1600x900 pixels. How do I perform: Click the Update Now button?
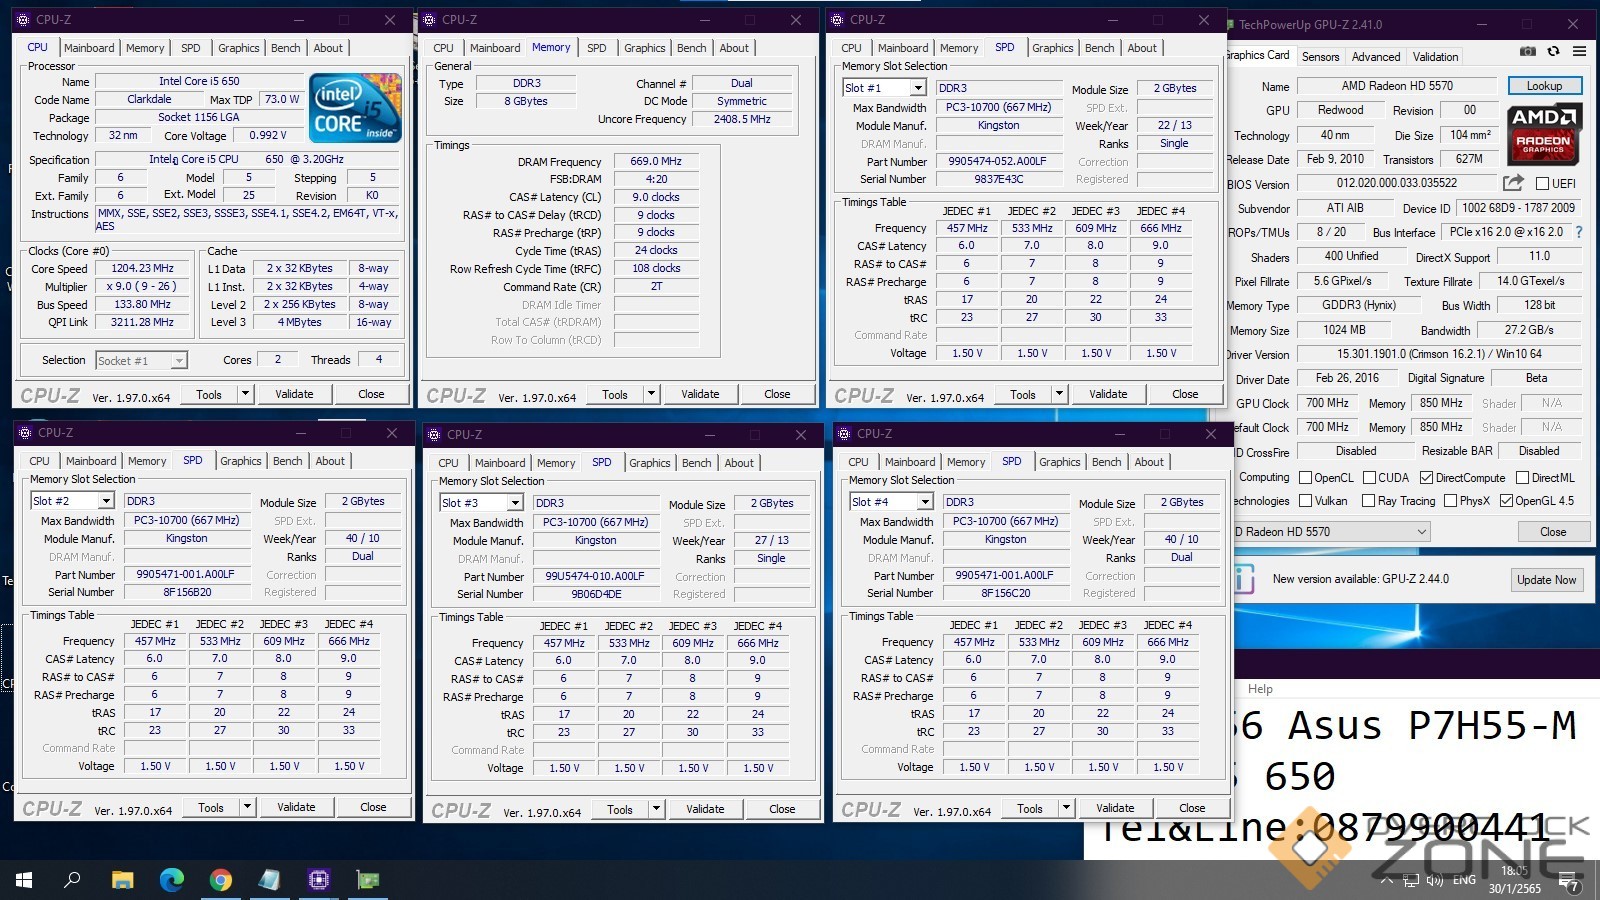[x=1546, y=579]
